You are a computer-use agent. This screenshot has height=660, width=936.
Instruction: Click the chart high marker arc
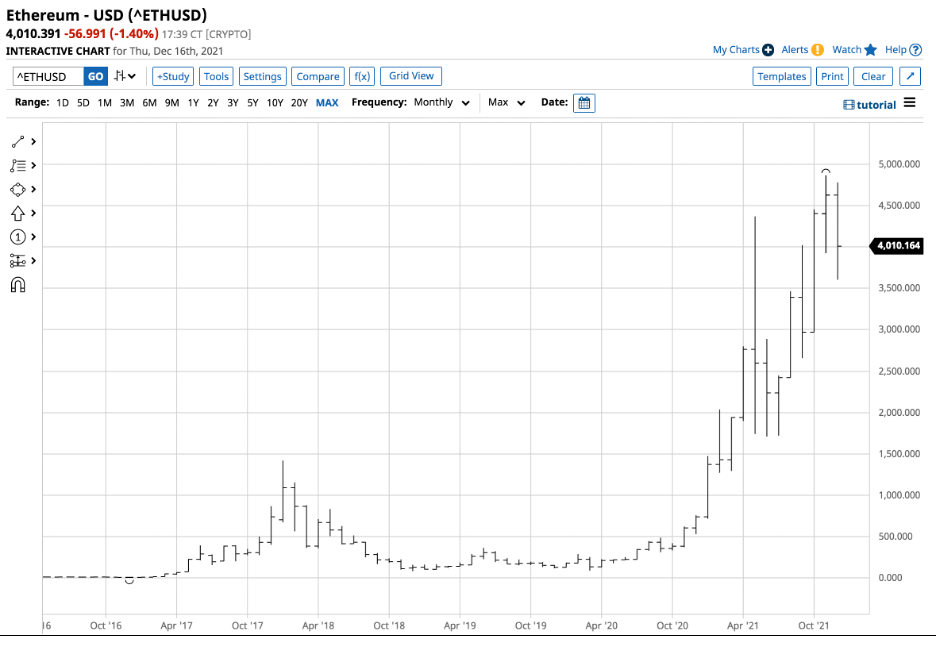(x=826, y=171)
